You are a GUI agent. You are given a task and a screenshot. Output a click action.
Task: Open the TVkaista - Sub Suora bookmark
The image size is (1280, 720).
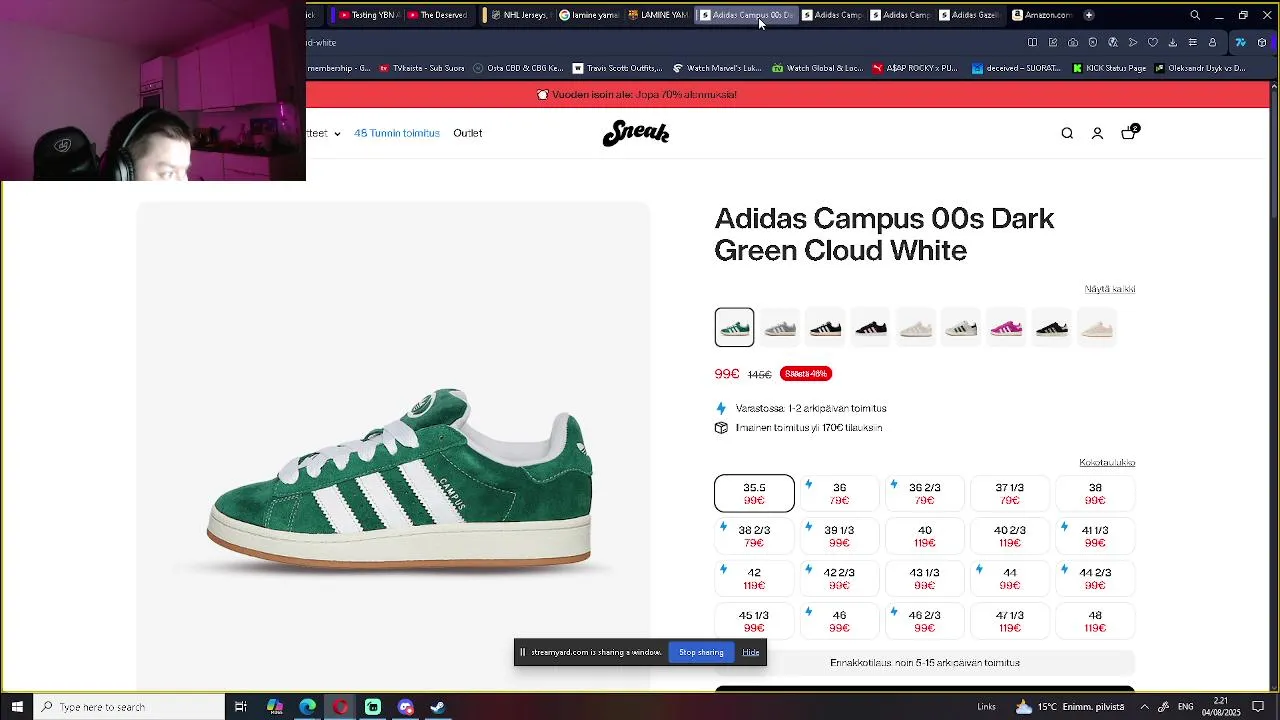421,68
